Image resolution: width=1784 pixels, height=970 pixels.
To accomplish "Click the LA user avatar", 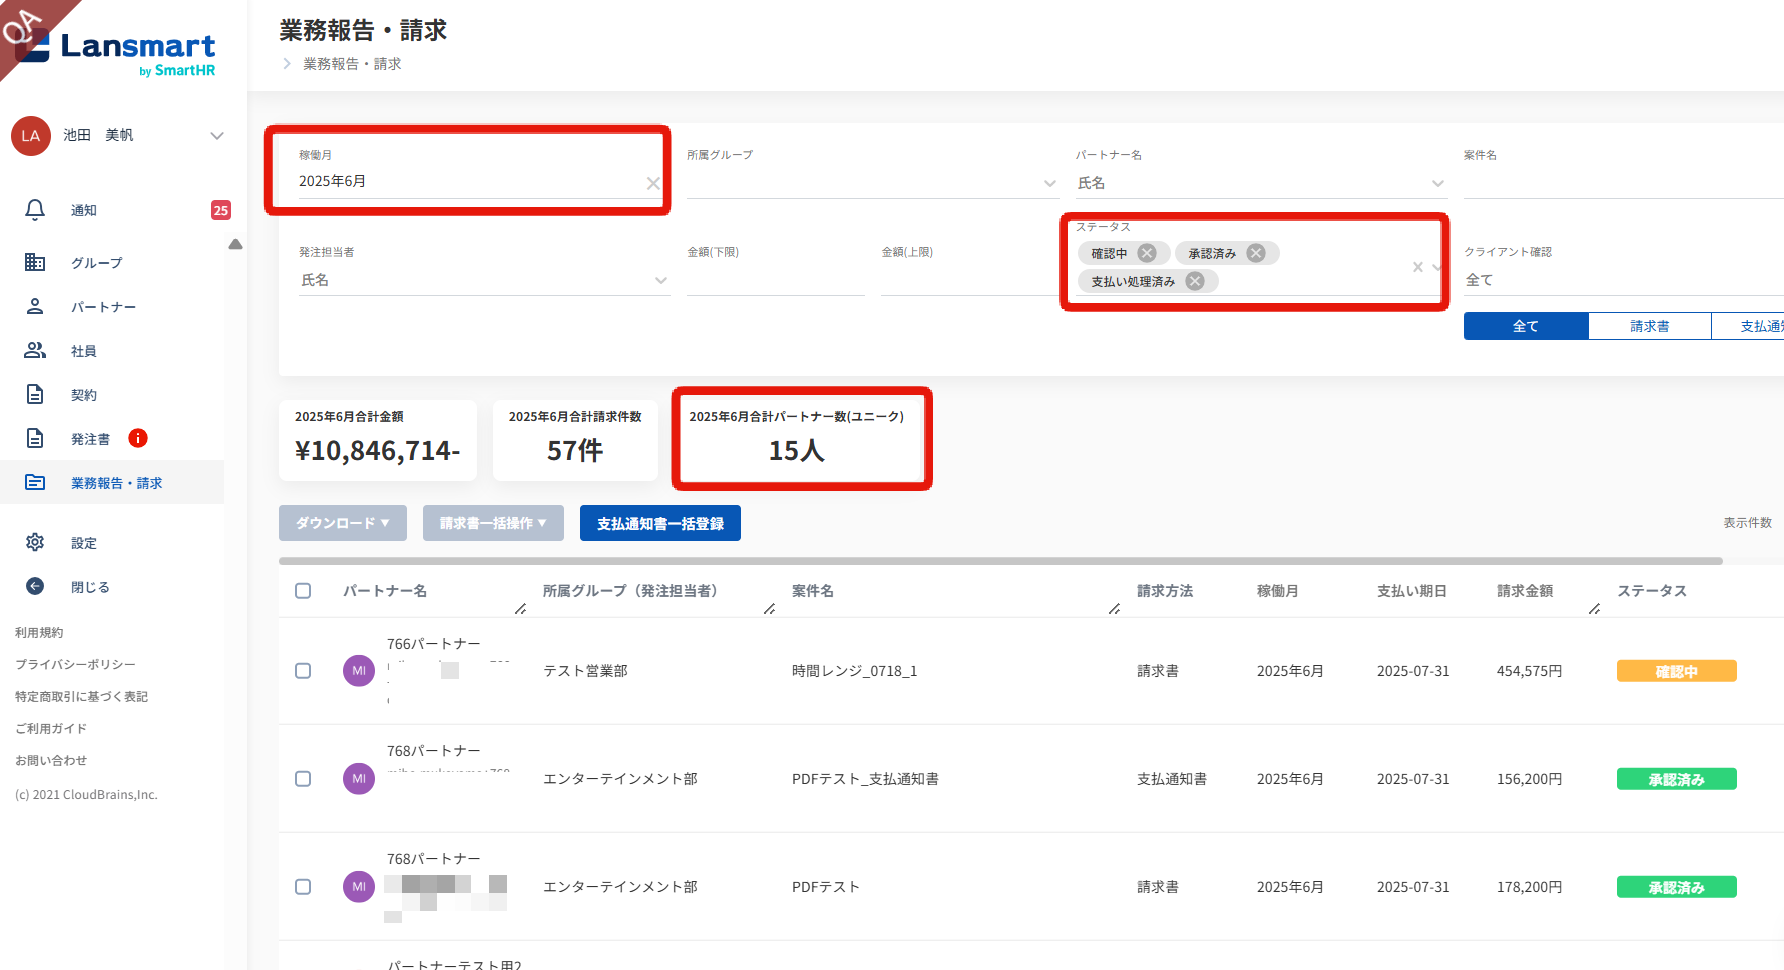I will point(31,136).
